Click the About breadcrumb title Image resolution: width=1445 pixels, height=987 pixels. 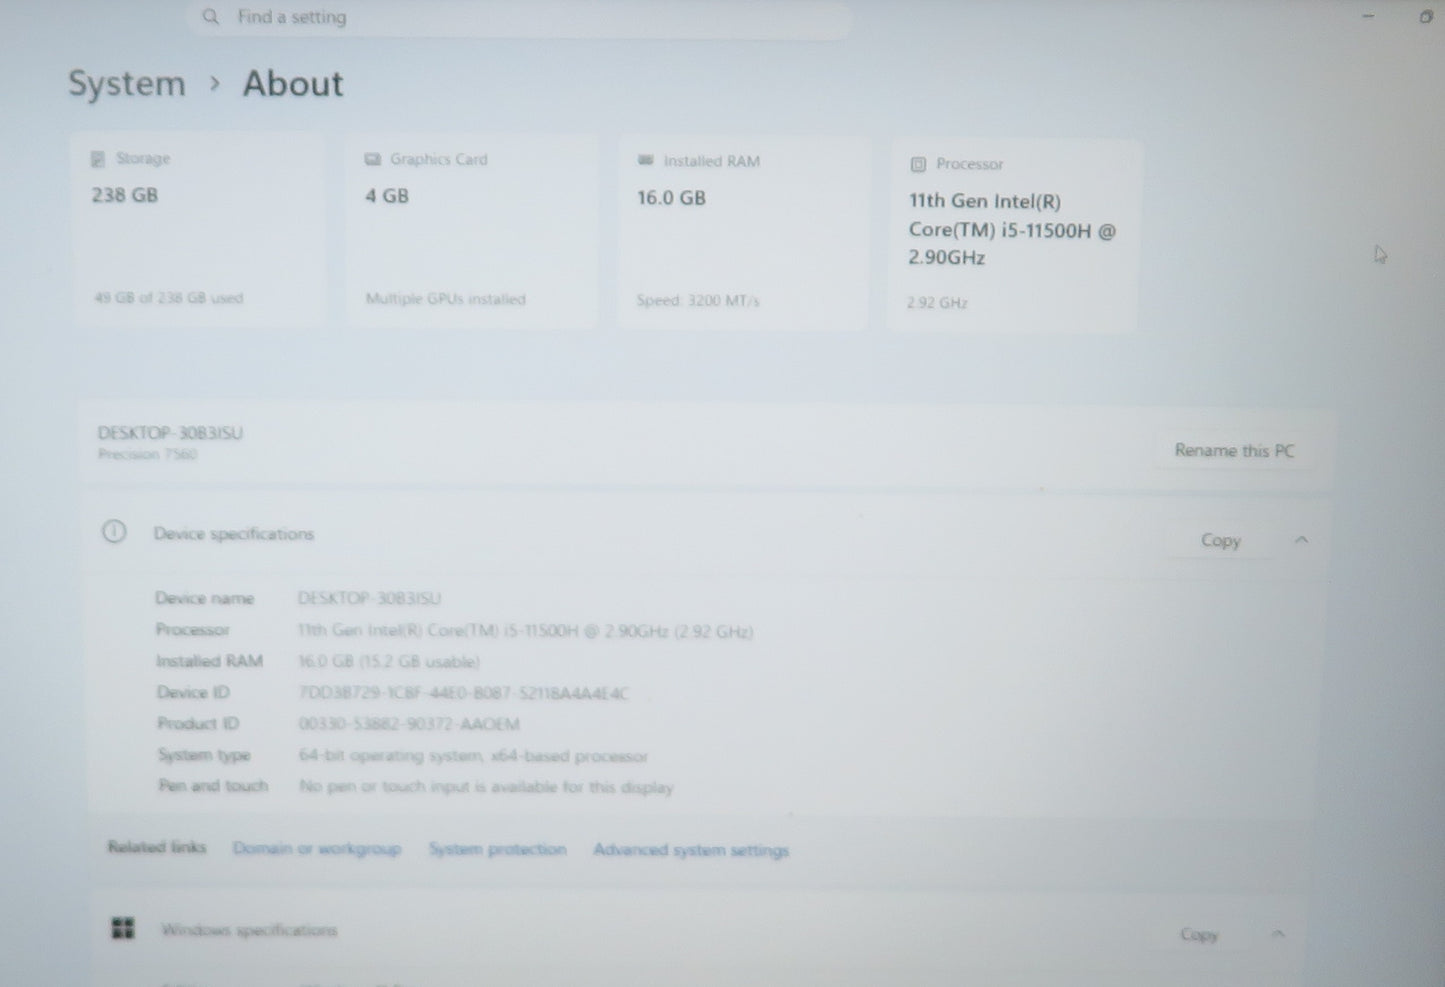pyautogui.click(x=293, y=84)
